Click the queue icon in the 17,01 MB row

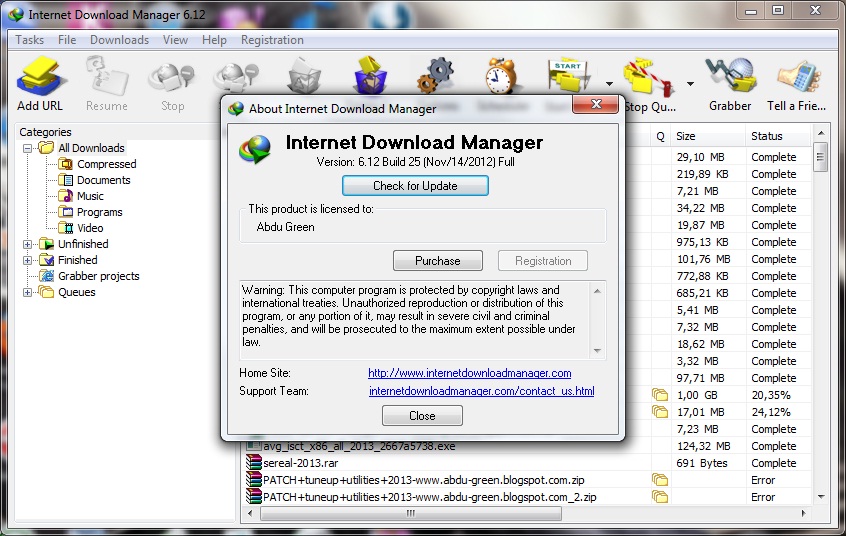coord(659,412)
